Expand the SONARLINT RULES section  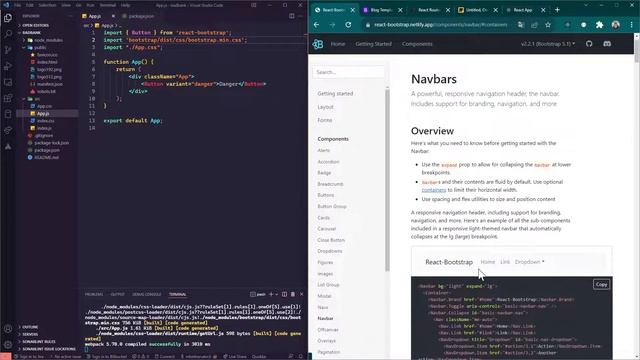pos(38,342)
